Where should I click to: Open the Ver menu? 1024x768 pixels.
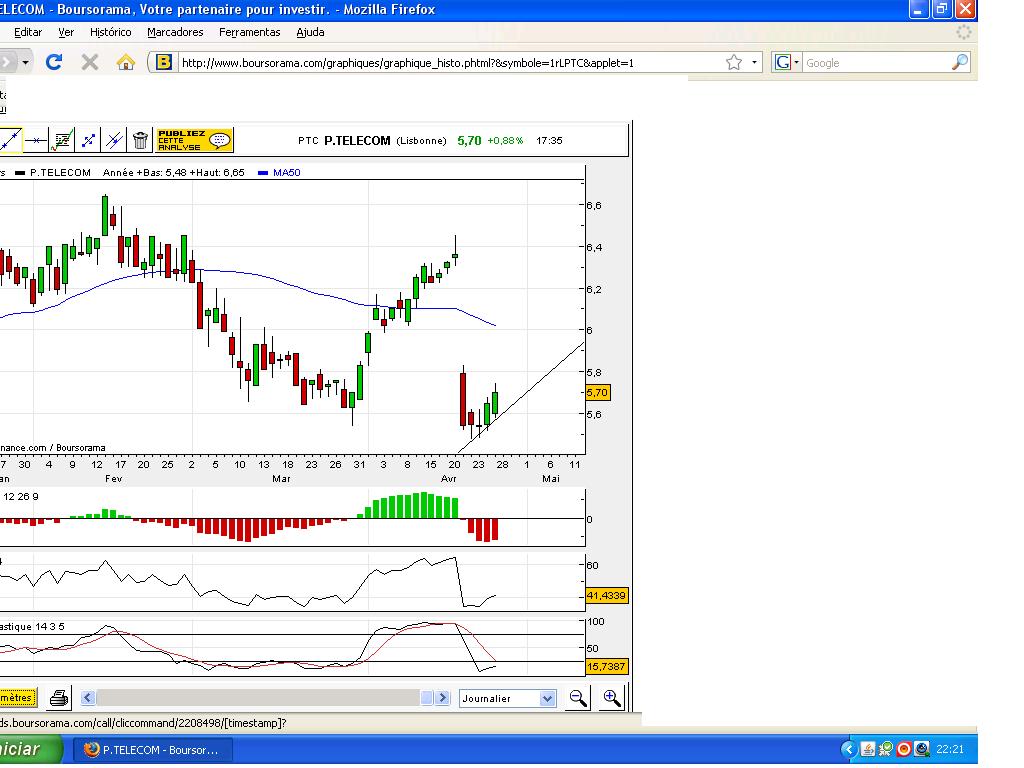click(x=66, y=32)
